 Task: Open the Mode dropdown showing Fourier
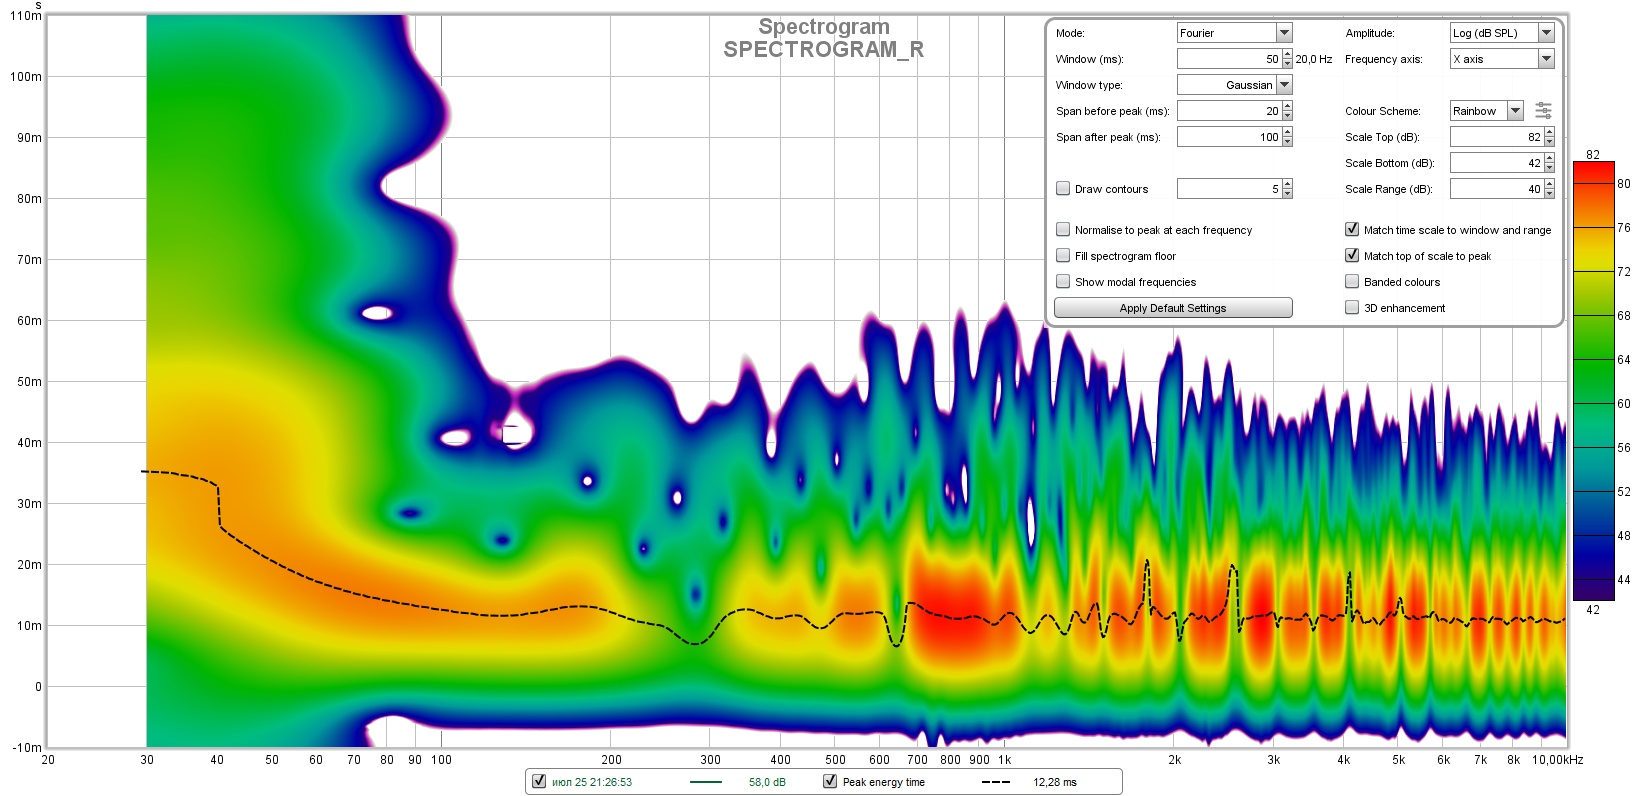click(x=1234, y=33)
